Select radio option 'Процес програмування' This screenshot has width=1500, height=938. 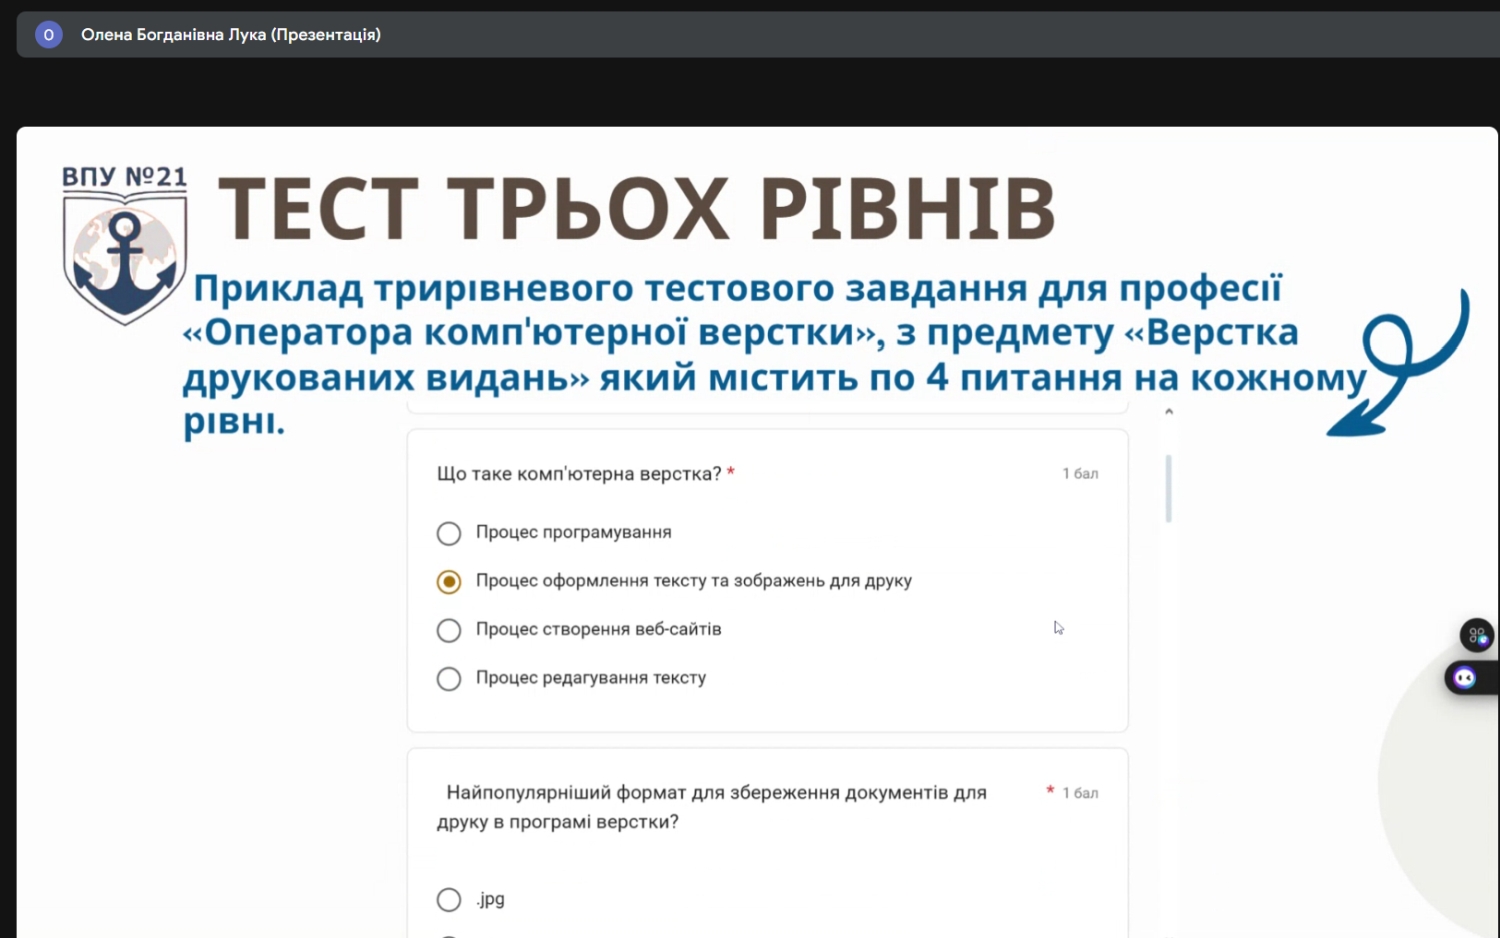tap(449, 533)
